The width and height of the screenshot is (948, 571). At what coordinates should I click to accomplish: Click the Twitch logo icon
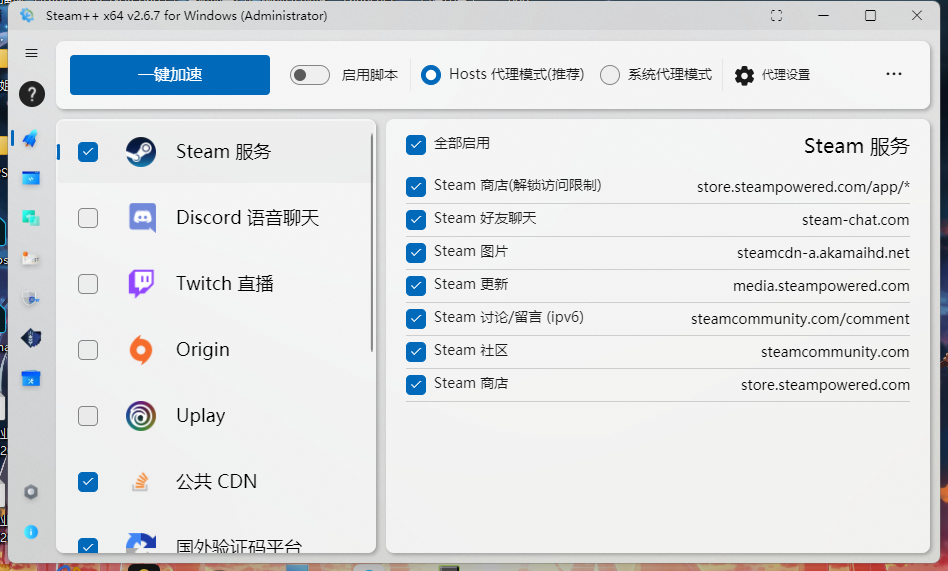click(x=141, y=284)
